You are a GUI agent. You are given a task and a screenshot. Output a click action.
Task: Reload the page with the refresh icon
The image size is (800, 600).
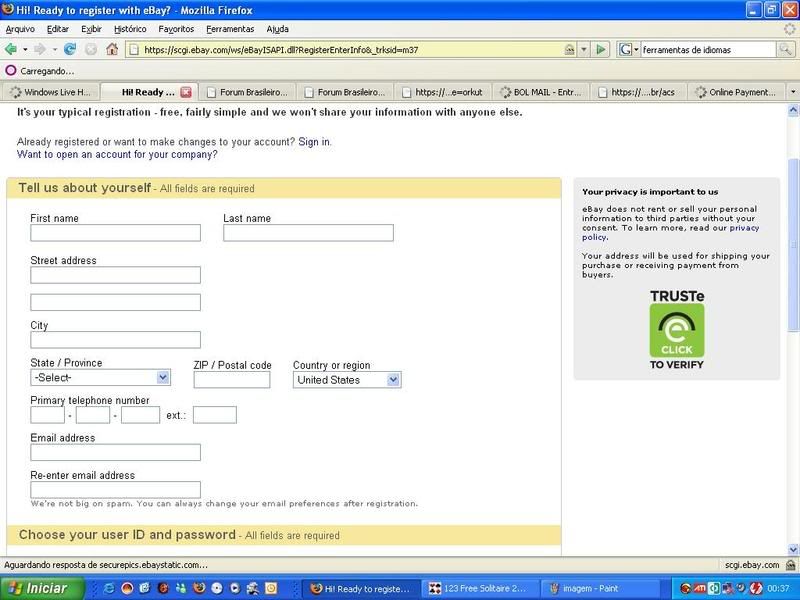[70, 49]
